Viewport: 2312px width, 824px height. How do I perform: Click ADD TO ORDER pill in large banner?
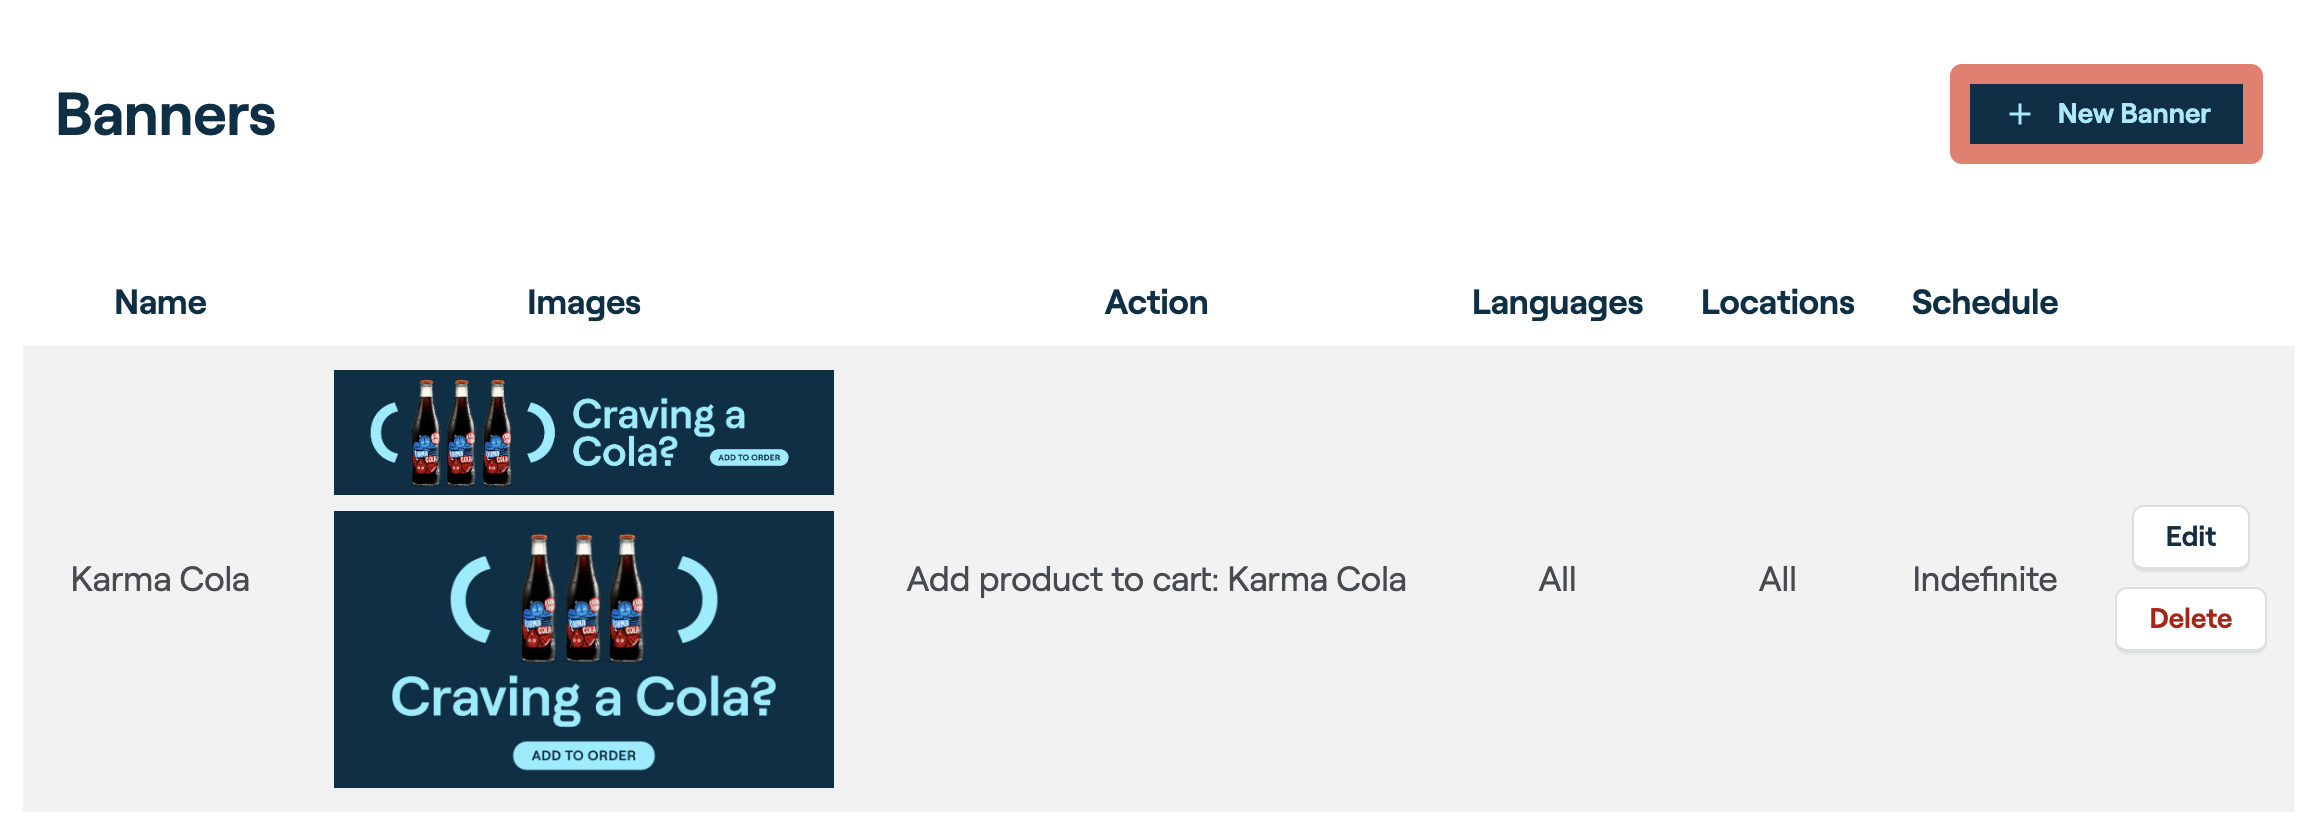pyautogui.click(x=583, y=755)
